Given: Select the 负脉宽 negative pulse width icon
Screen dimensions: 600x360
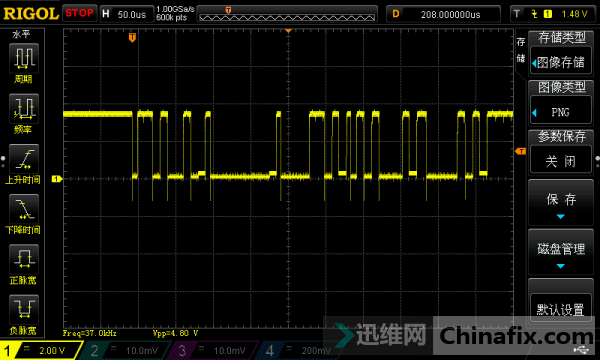Looking at the screenshot, I should point(24,310).
